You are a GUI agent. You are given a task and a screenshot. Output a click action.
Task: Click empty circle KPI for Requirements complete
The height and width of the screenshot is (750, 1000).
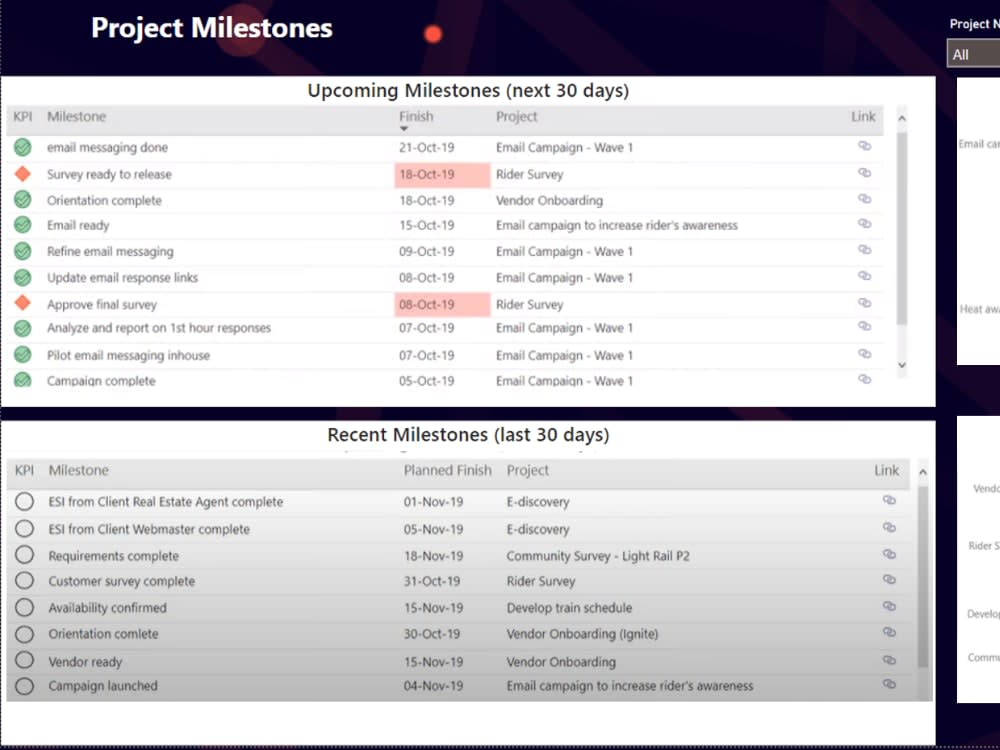tap(24, 555)
